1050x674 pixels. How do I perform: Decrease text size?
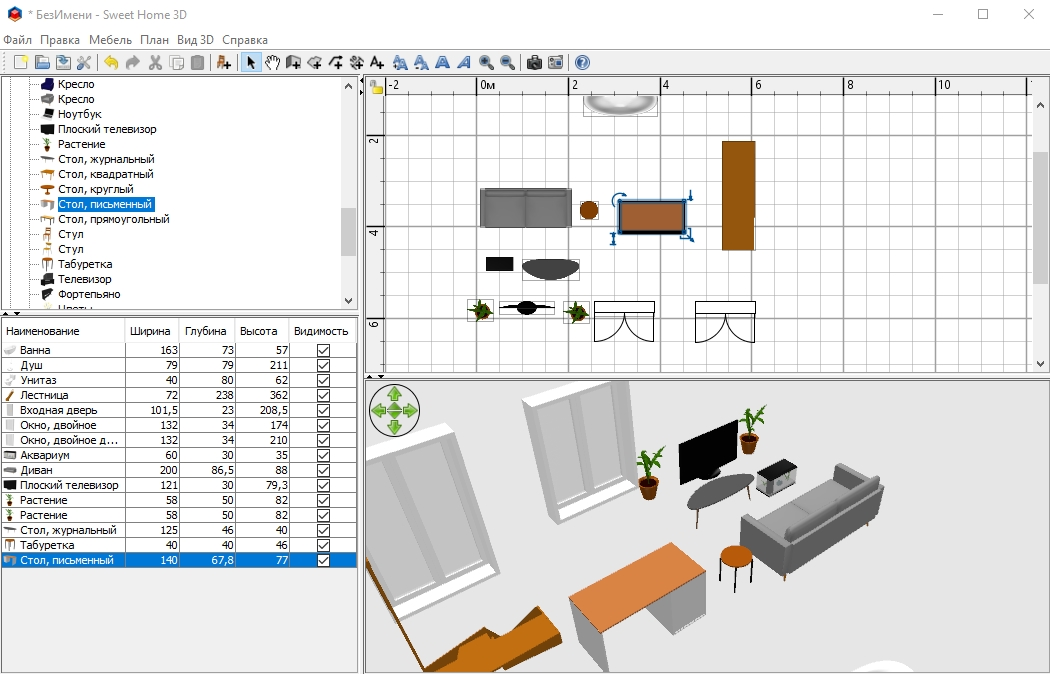pos(421,62)
